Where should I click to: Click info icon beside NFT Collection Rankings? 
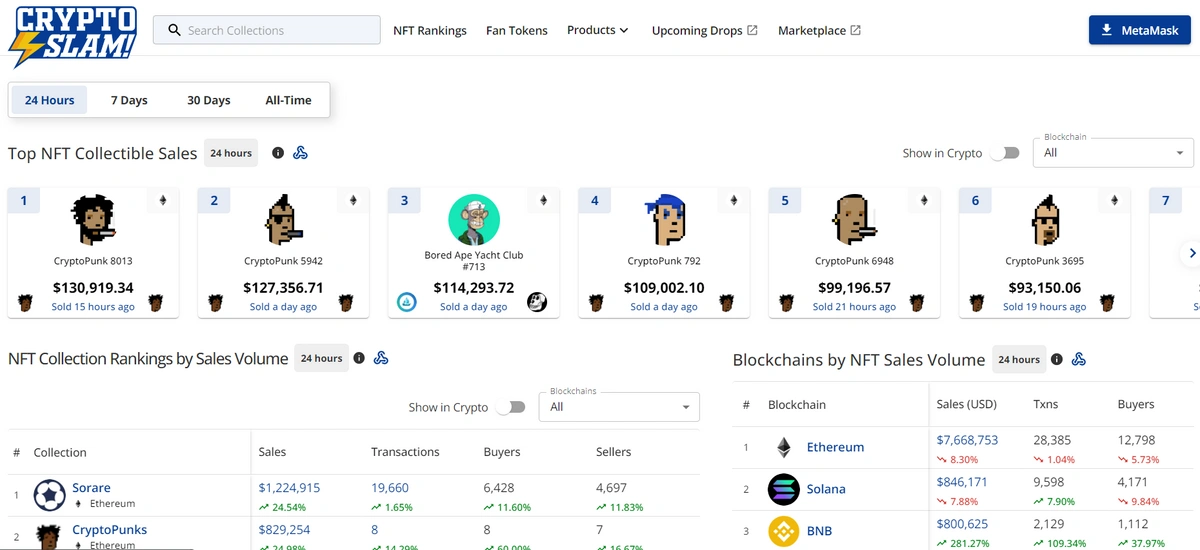tap(359, 358)
